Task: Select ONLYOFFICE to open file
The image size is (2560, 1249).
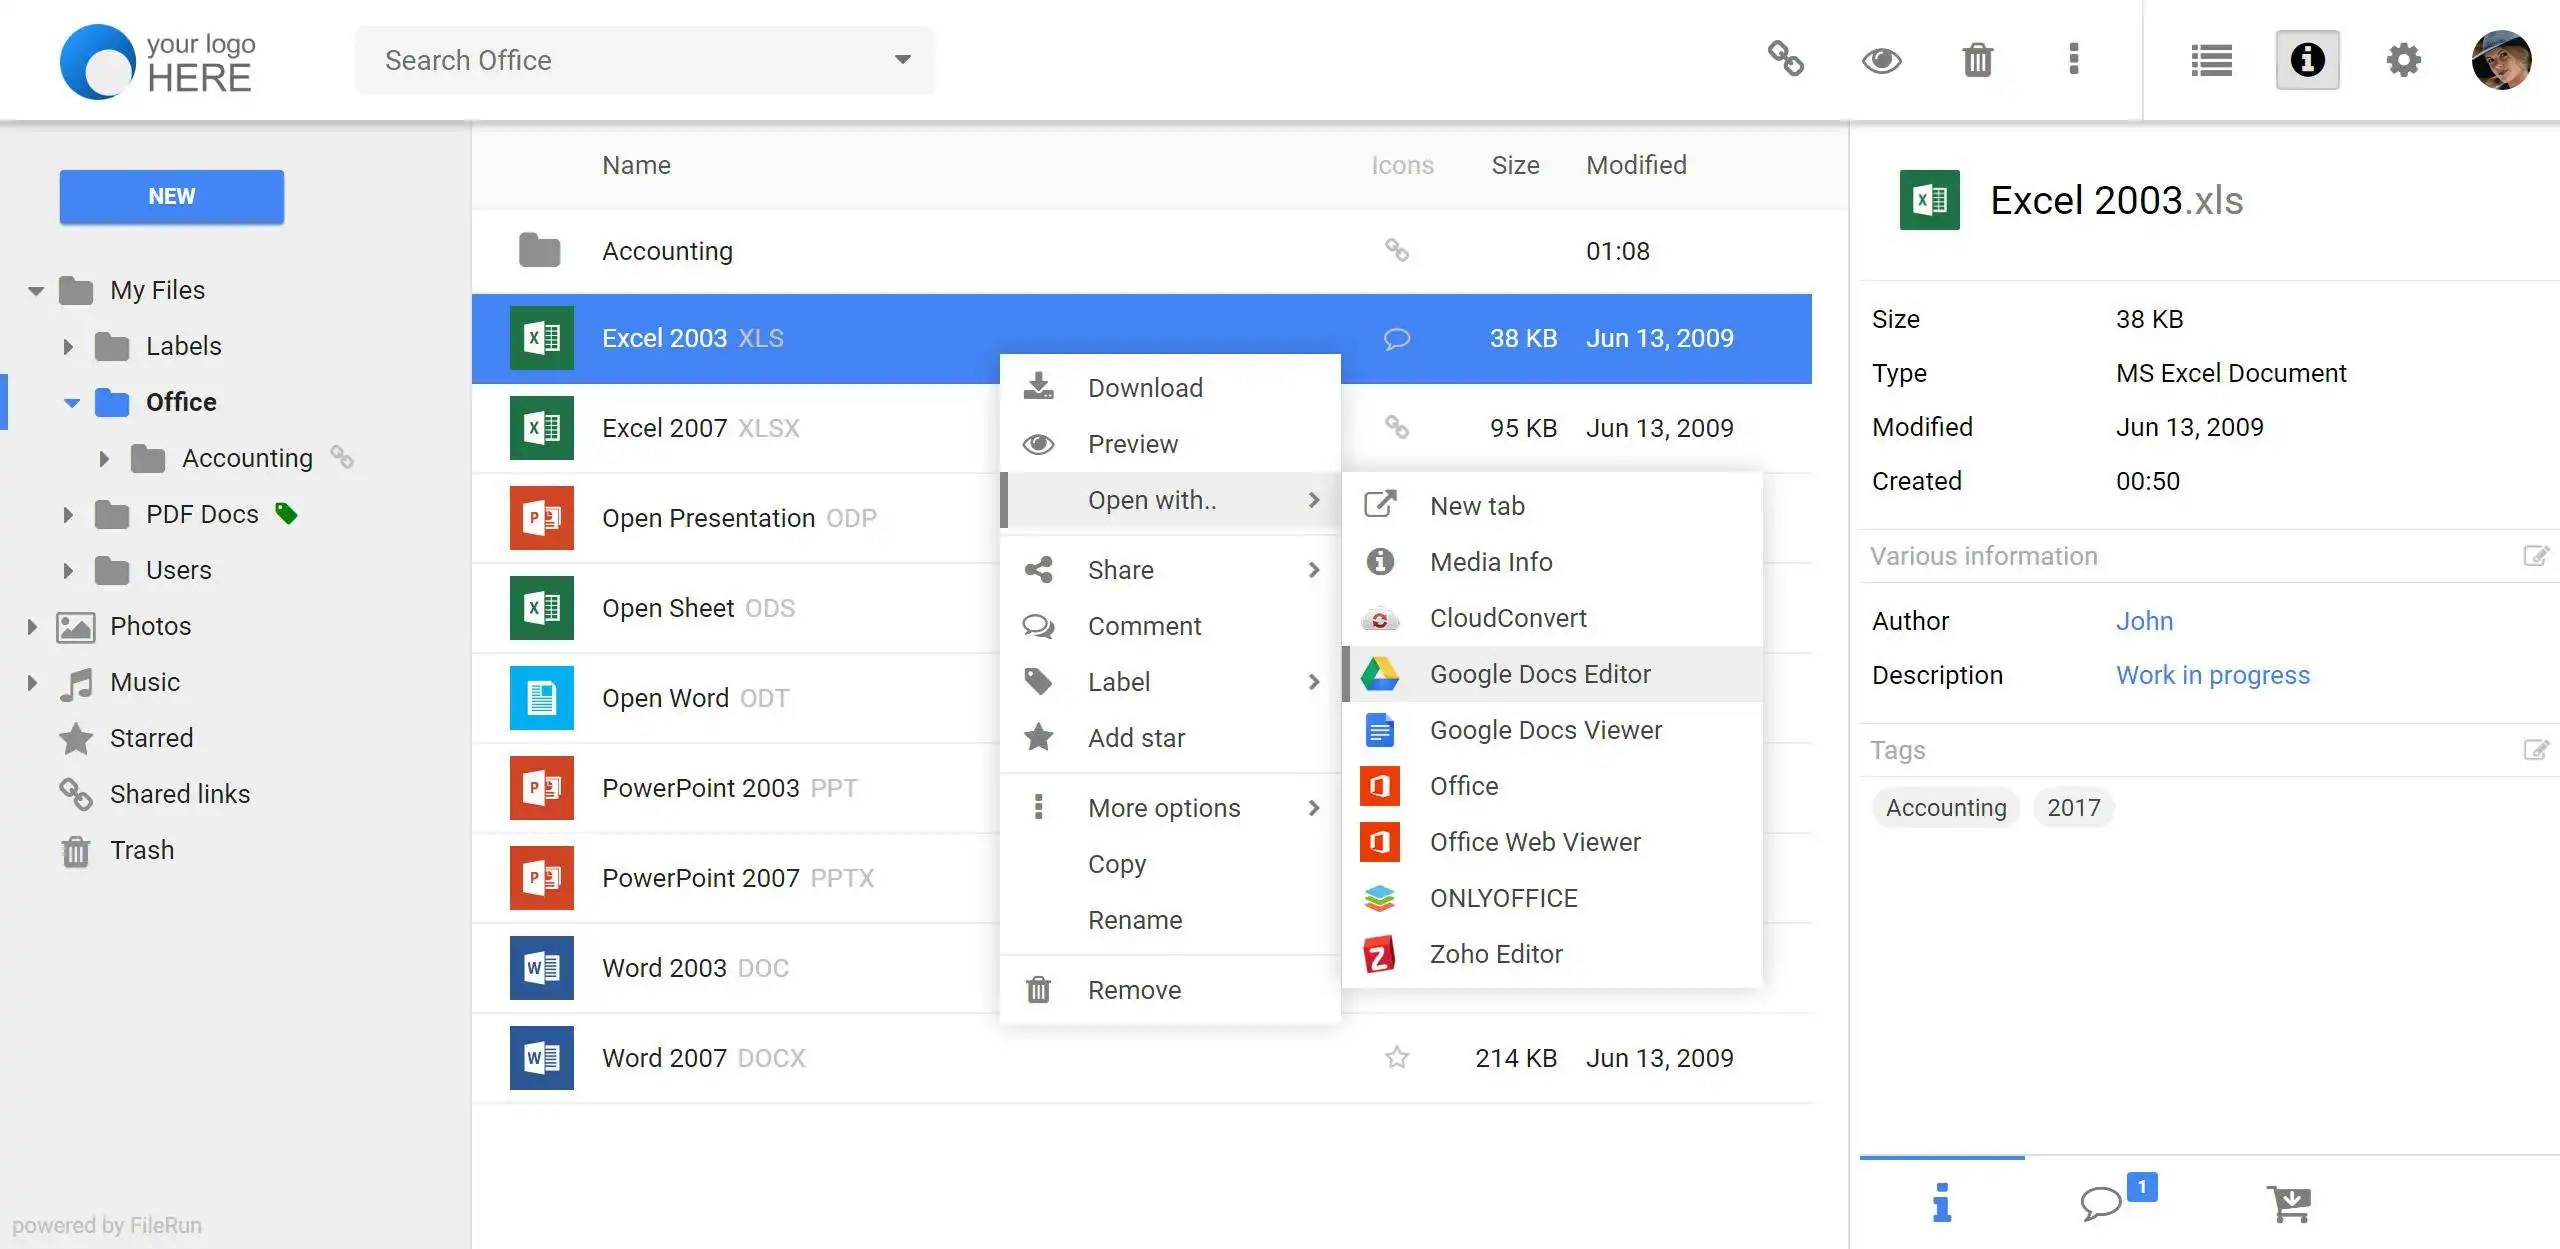Action: pos(1504,896)
